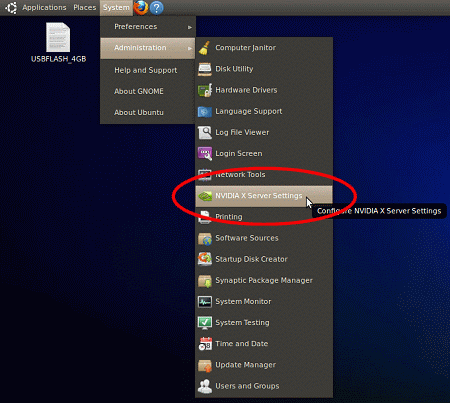The width and height of the screenshot is (450, 403).
Task: Click the Login Screen icon
Action: point(205,154)
